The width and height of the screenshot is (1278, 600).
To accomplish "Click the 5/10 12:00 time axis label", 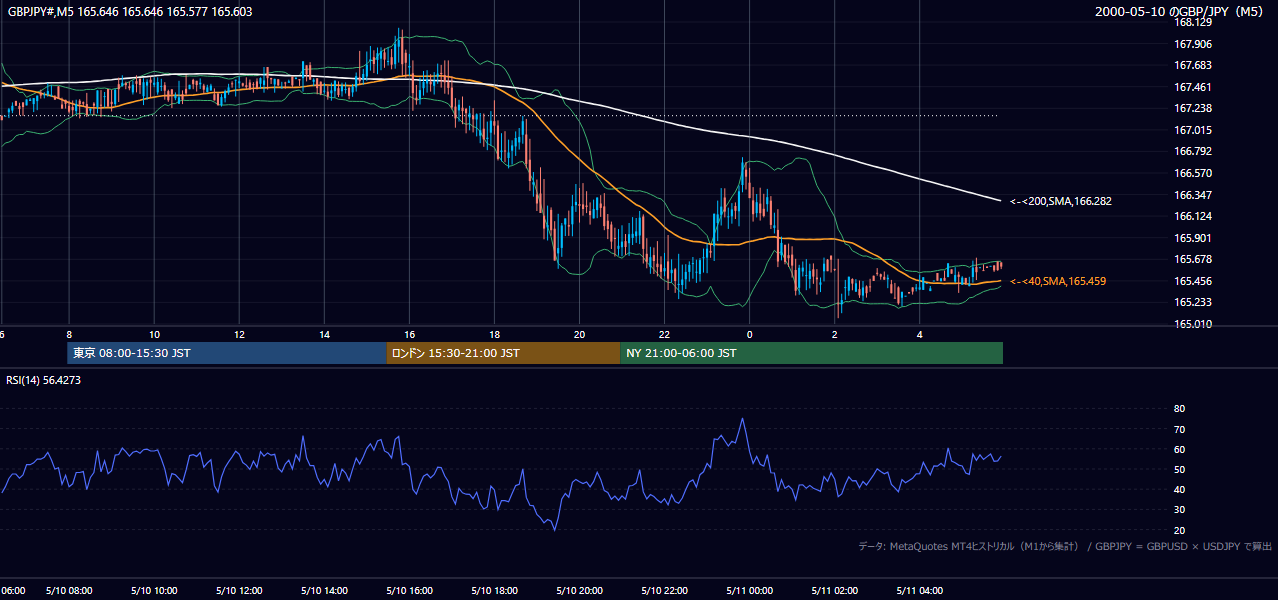I will point(239,591).
